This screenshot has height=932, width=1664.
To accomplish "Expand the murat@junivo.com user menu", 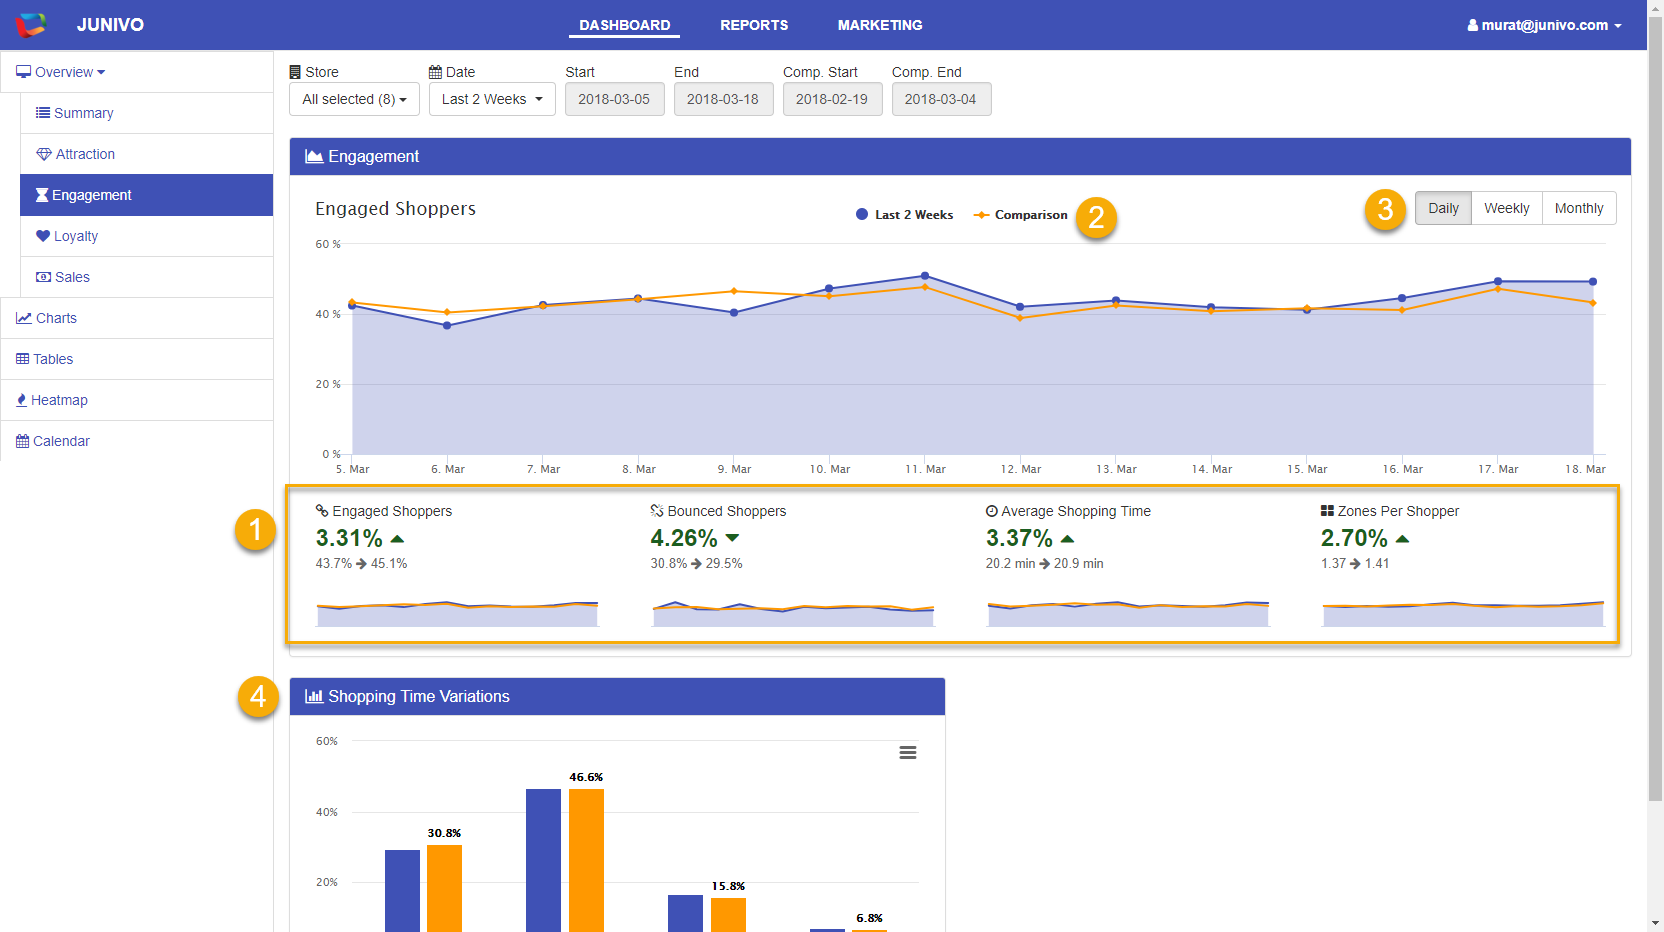I will coord(1544,25).
